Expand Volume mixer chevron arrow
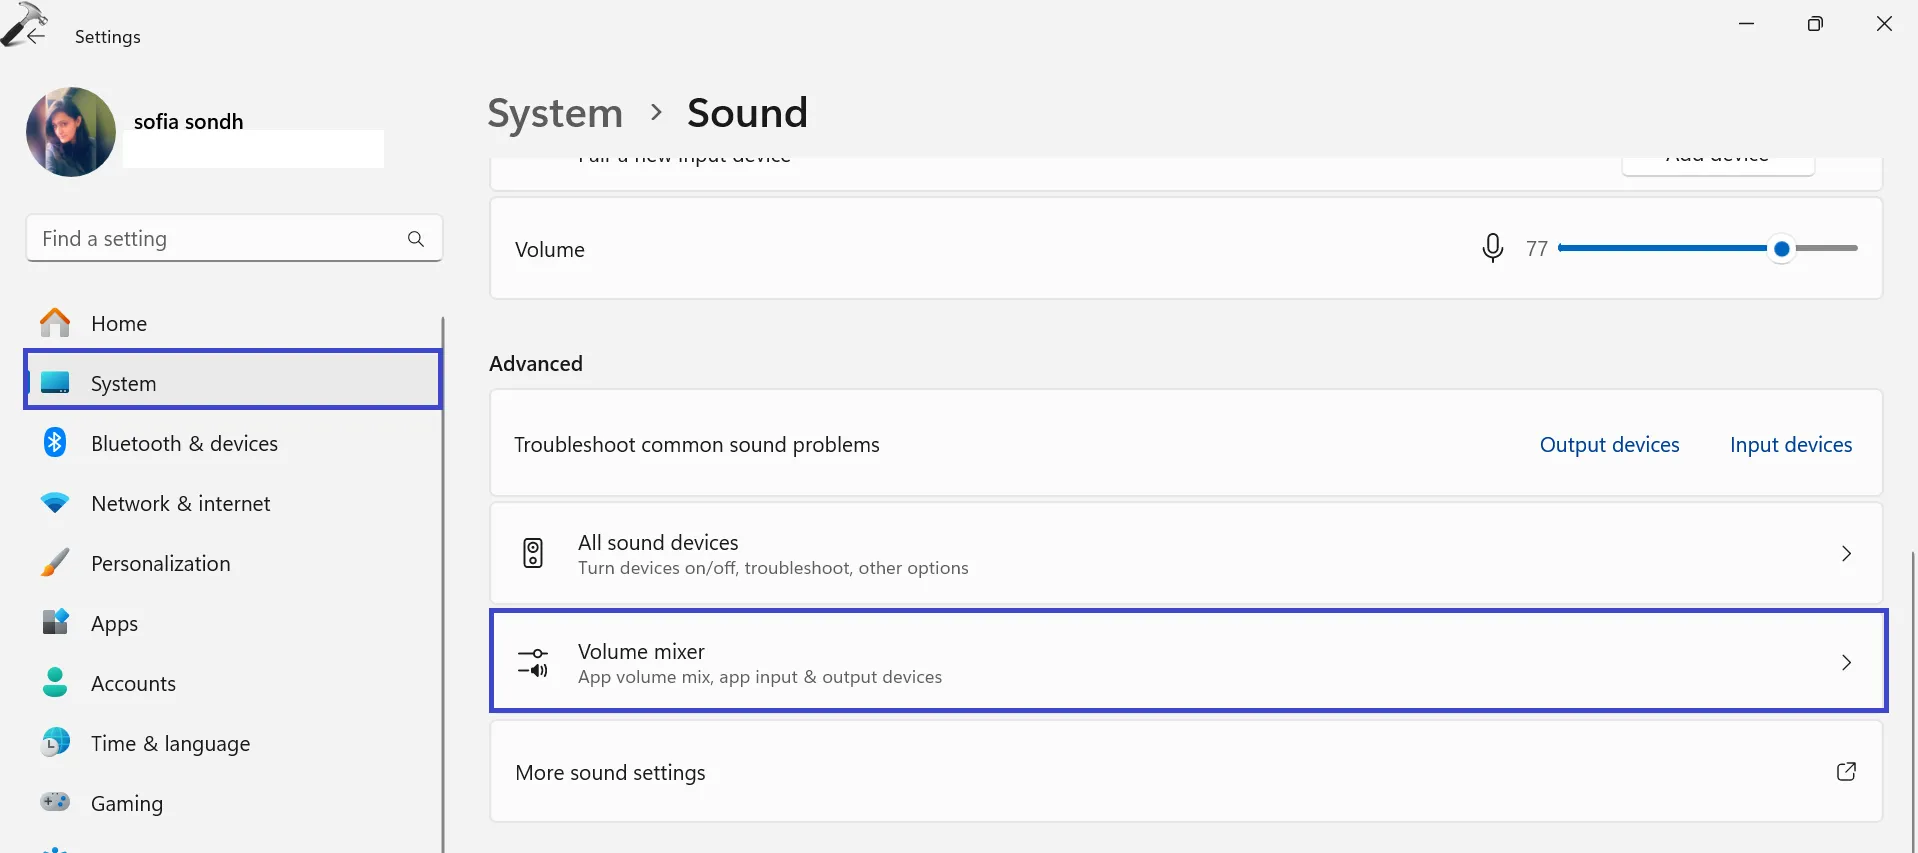 point(1846,662)
